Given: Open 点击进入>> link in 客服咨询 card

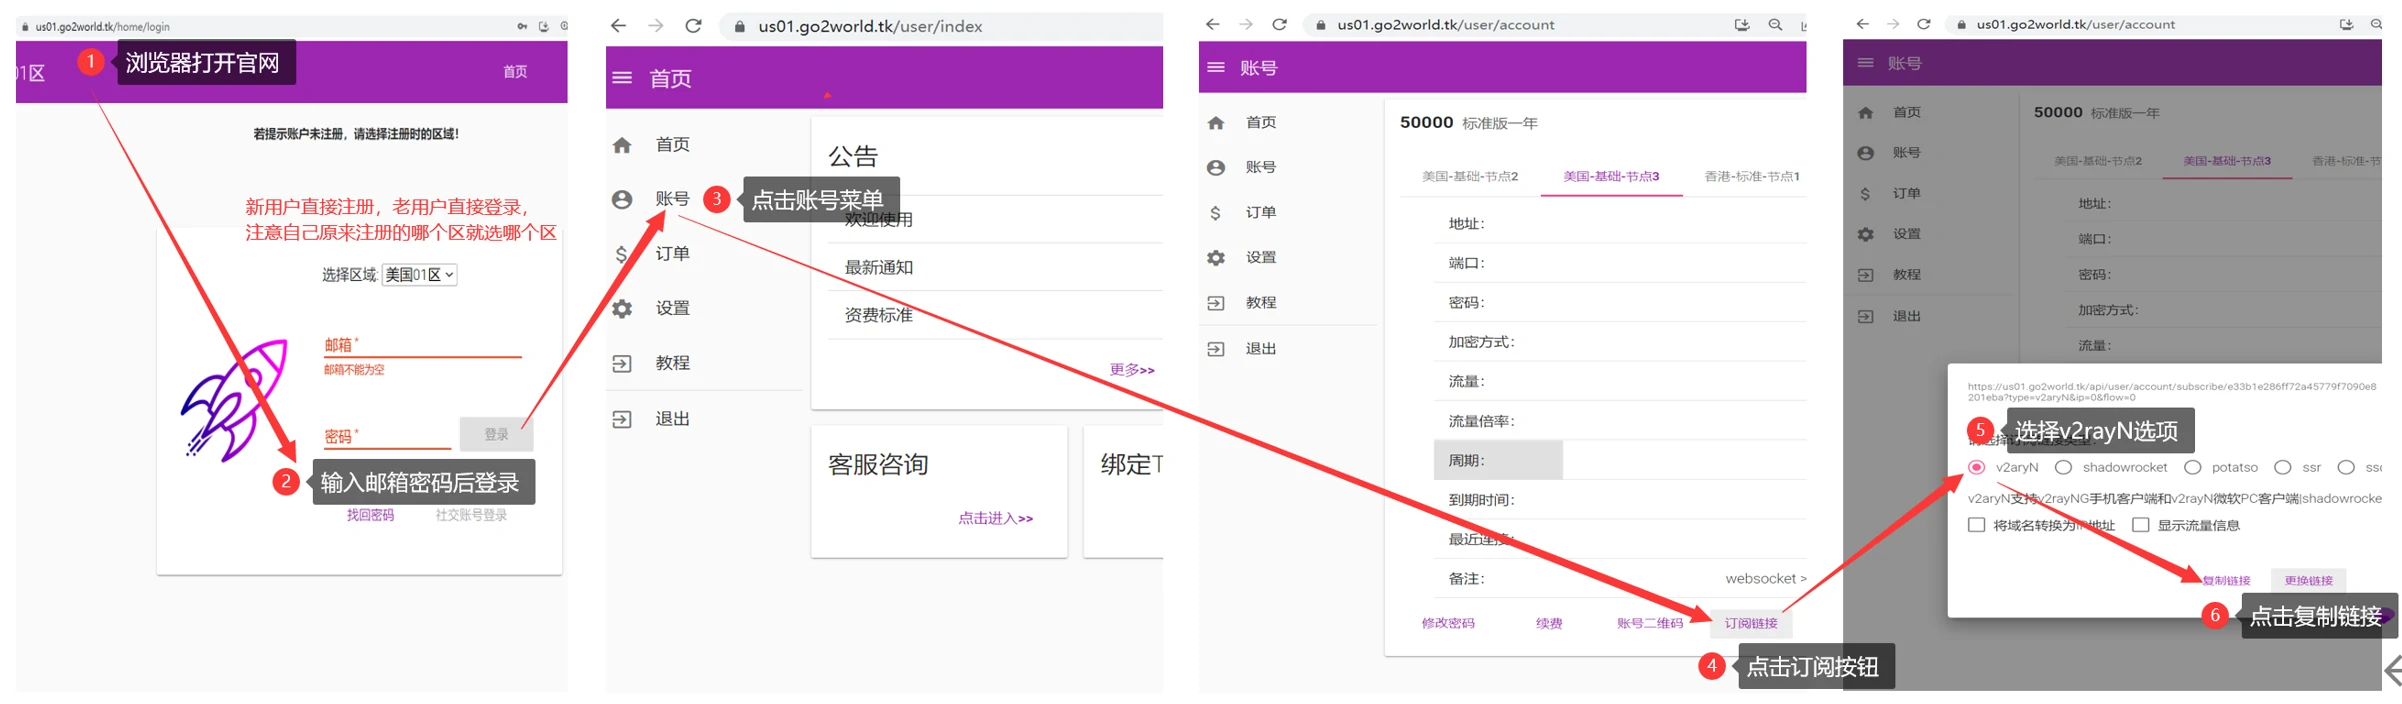Looking at the screenshot, I should [x=995, y=518].
